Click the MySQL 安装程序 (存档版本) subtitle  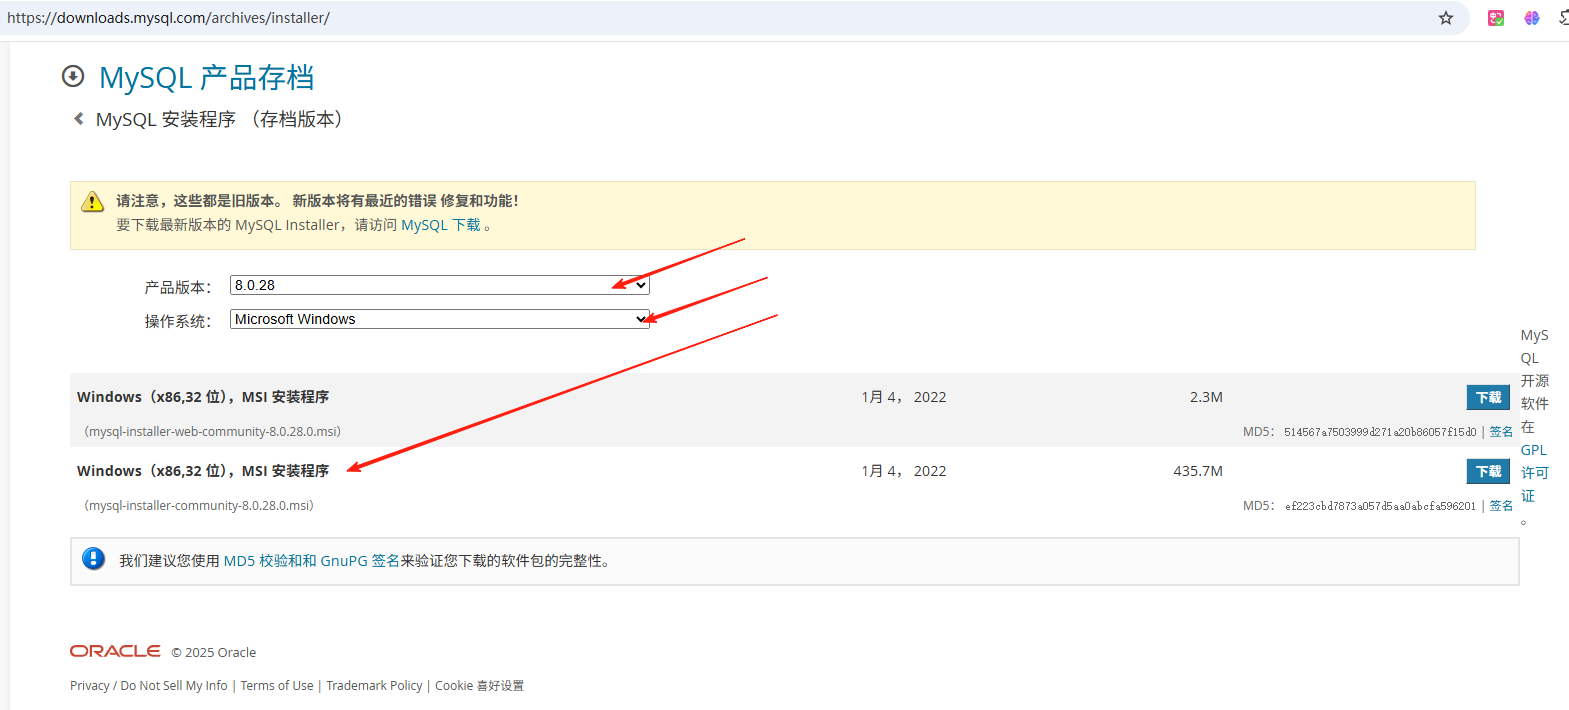click(x=221, y=119)
